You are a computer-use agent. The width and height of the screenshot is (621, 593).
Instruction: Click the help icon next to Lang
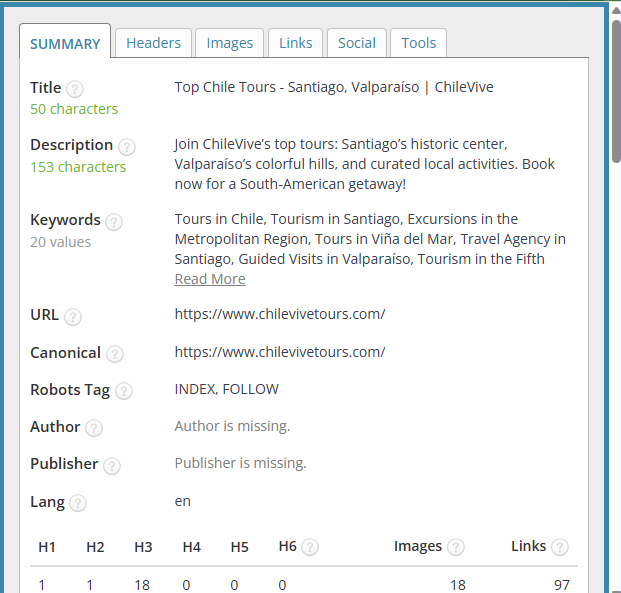[x=78, y=503]
